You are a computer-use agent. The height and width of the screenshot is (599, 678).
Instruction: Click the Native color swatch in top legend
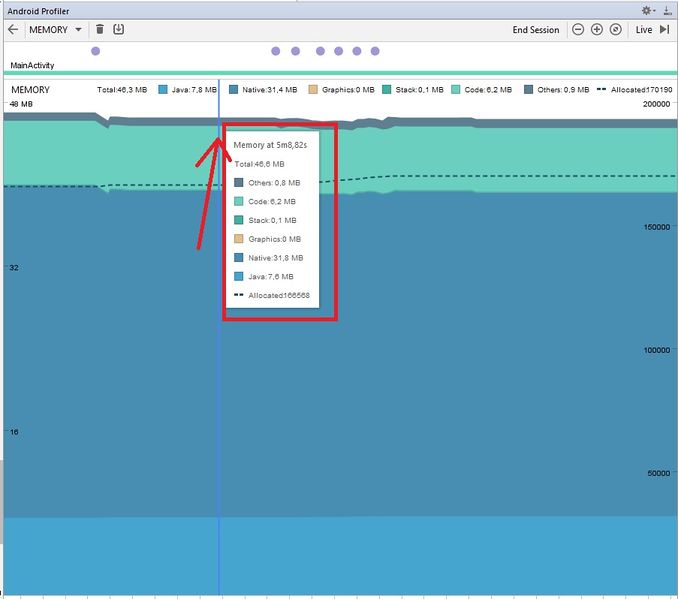click(233, 90)
